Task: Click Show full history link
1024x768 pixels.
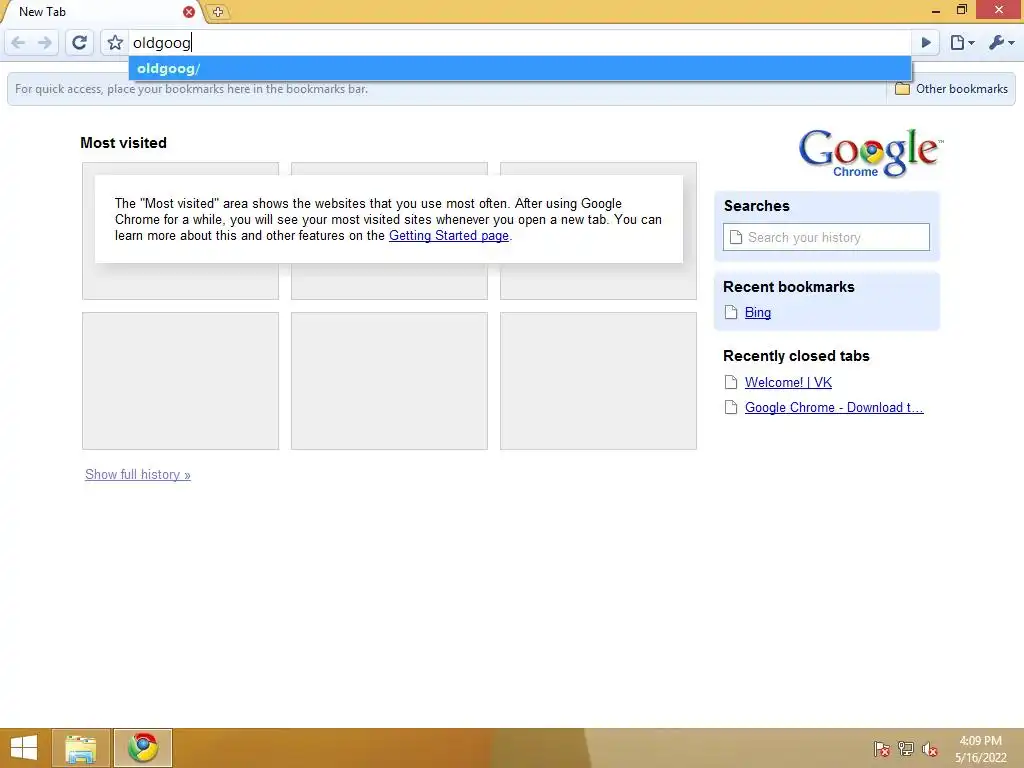Action: coord(138,475)
